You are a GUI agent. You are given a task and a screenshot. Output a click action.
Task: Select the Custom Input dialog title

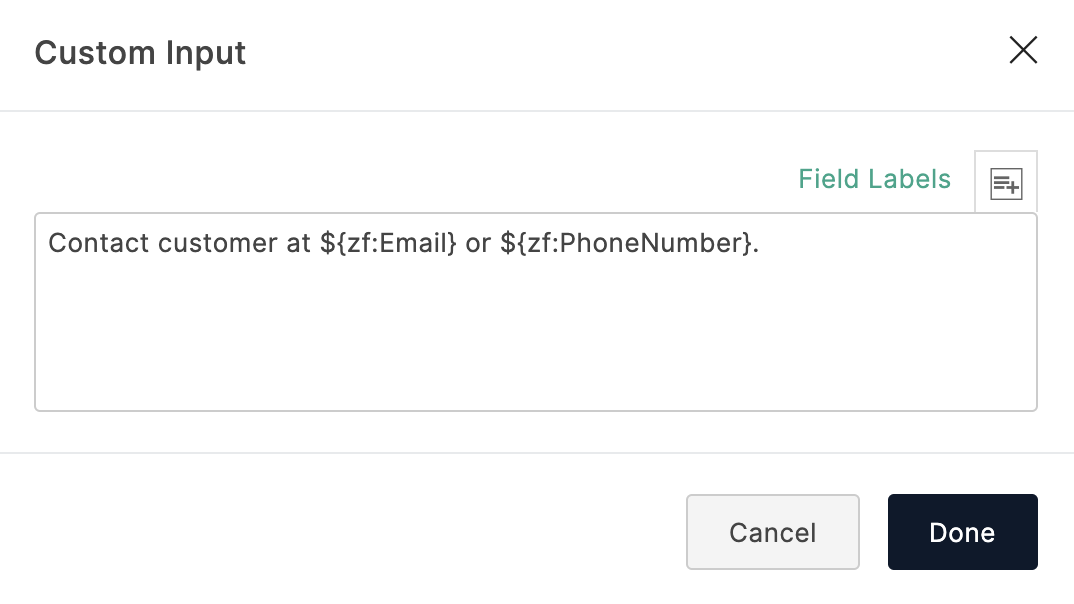pyautogui.click(x=140, y=53)
